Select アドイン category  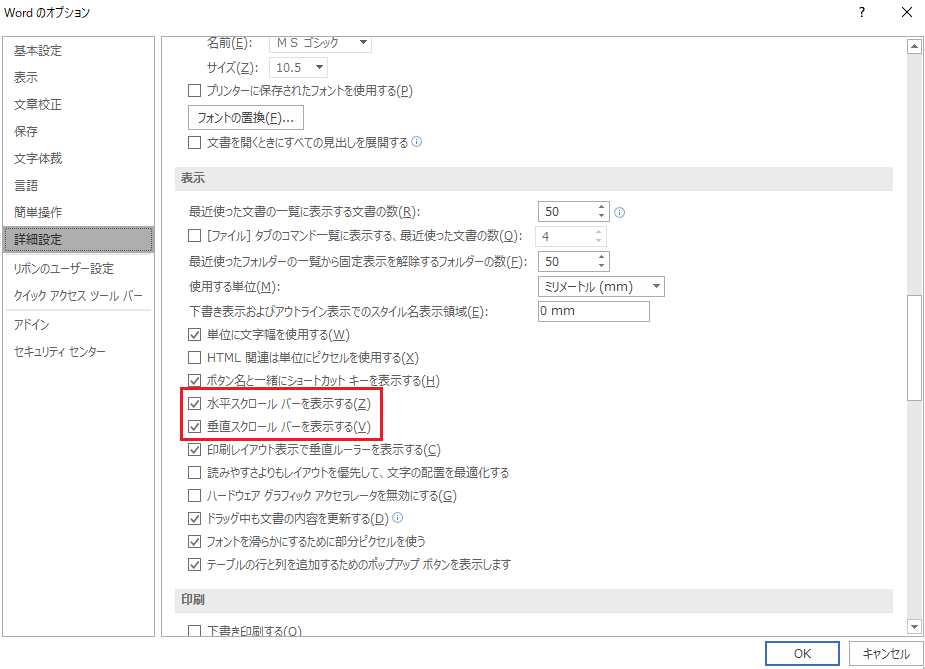[78, 324]
